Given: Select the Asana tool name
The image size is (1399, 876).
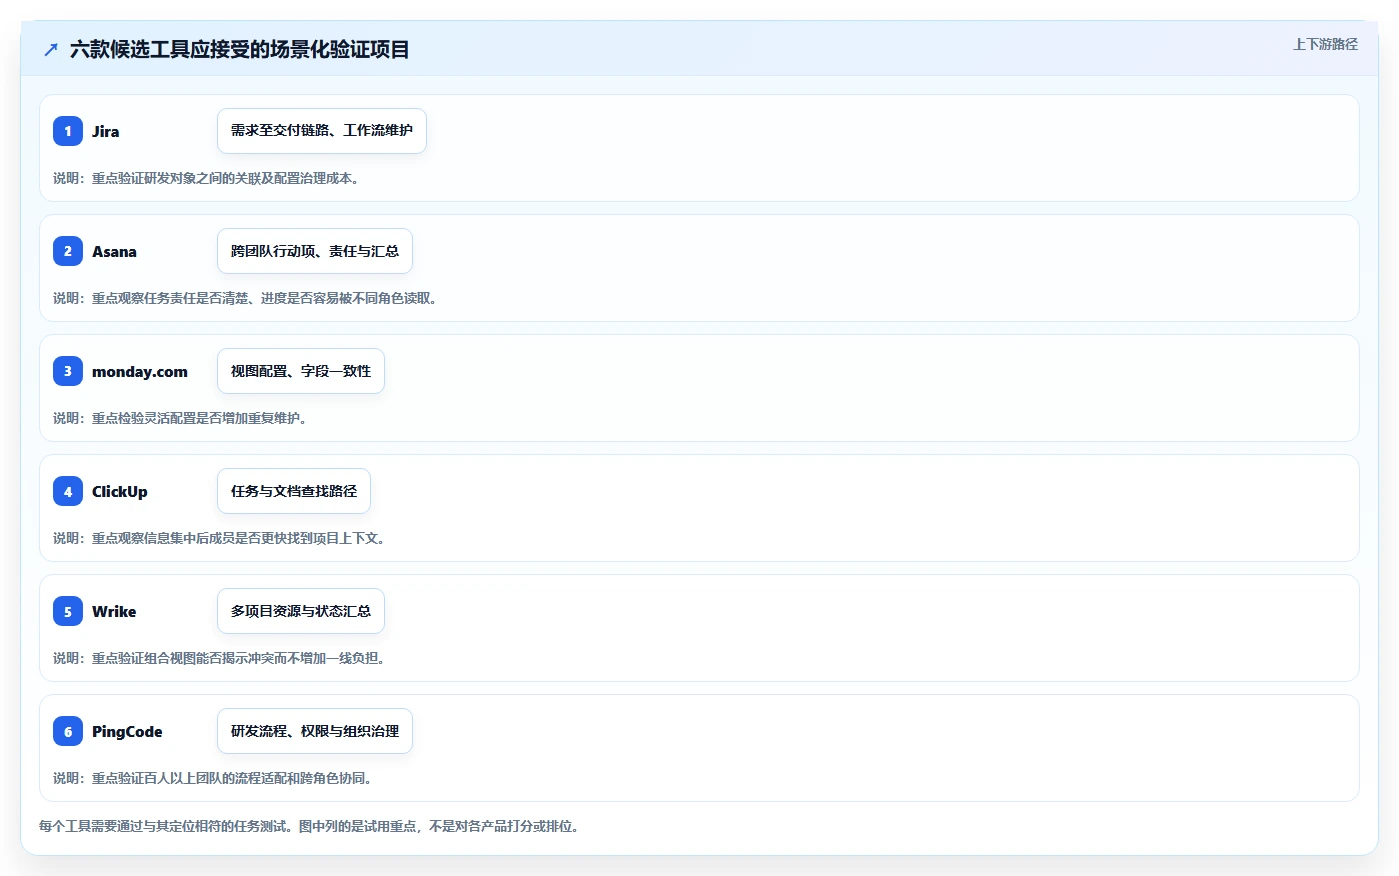Looking at the screenshot, I should [x=114, y=251].
